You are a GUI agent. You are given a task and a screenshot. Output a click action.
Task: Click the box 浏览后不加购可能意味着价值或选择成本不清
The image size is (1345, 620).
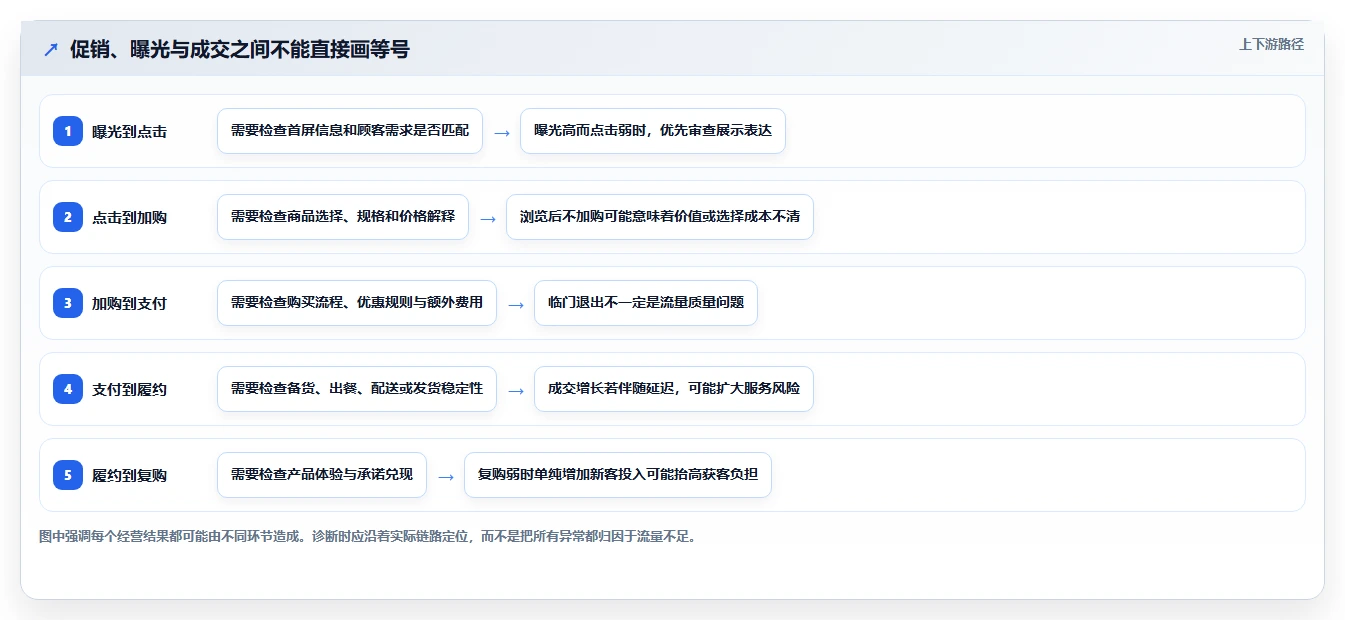(x=660, y=217)
